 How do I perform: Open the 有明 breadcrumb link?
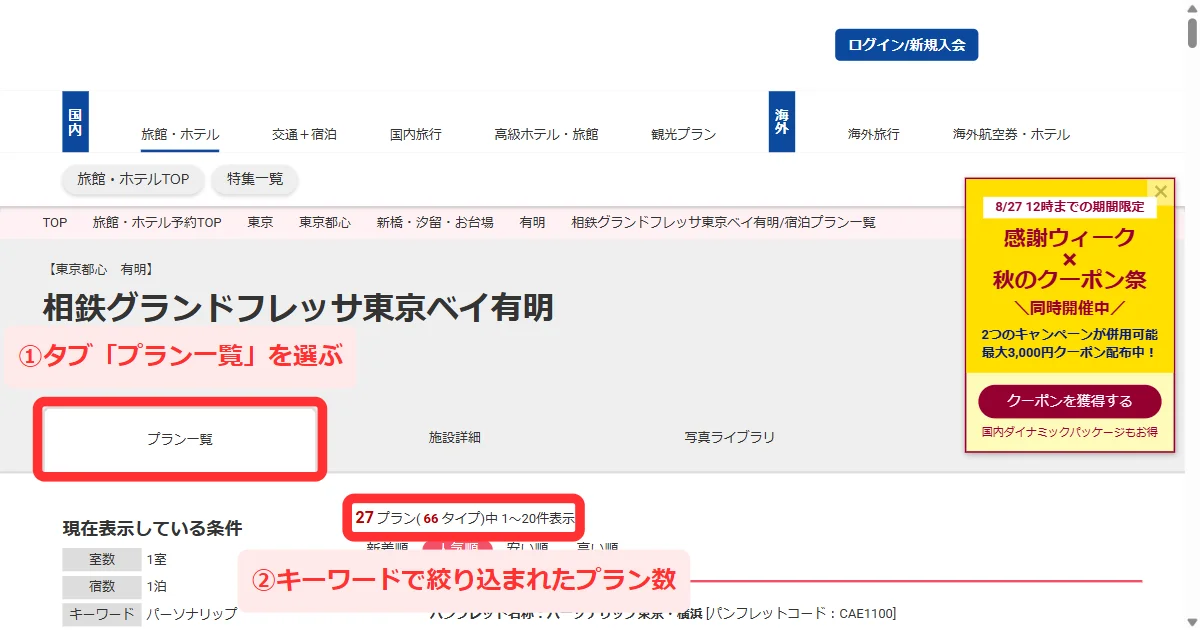click(532, 222)
